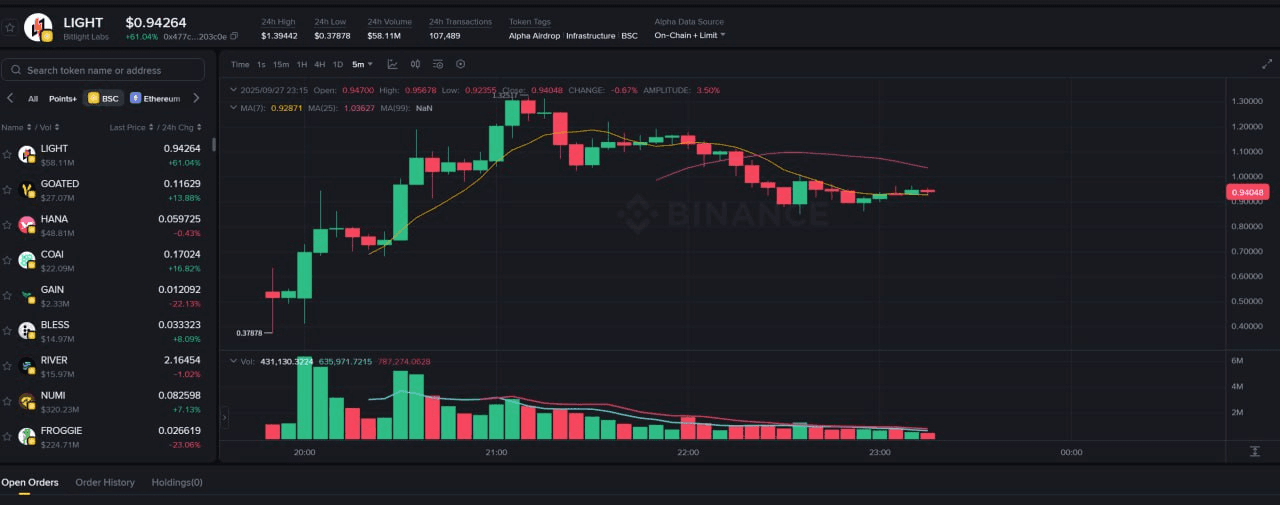
Task: Open Alpha Data Source On-Chain + Limit dropdown
Action: [x=690, y=35]
